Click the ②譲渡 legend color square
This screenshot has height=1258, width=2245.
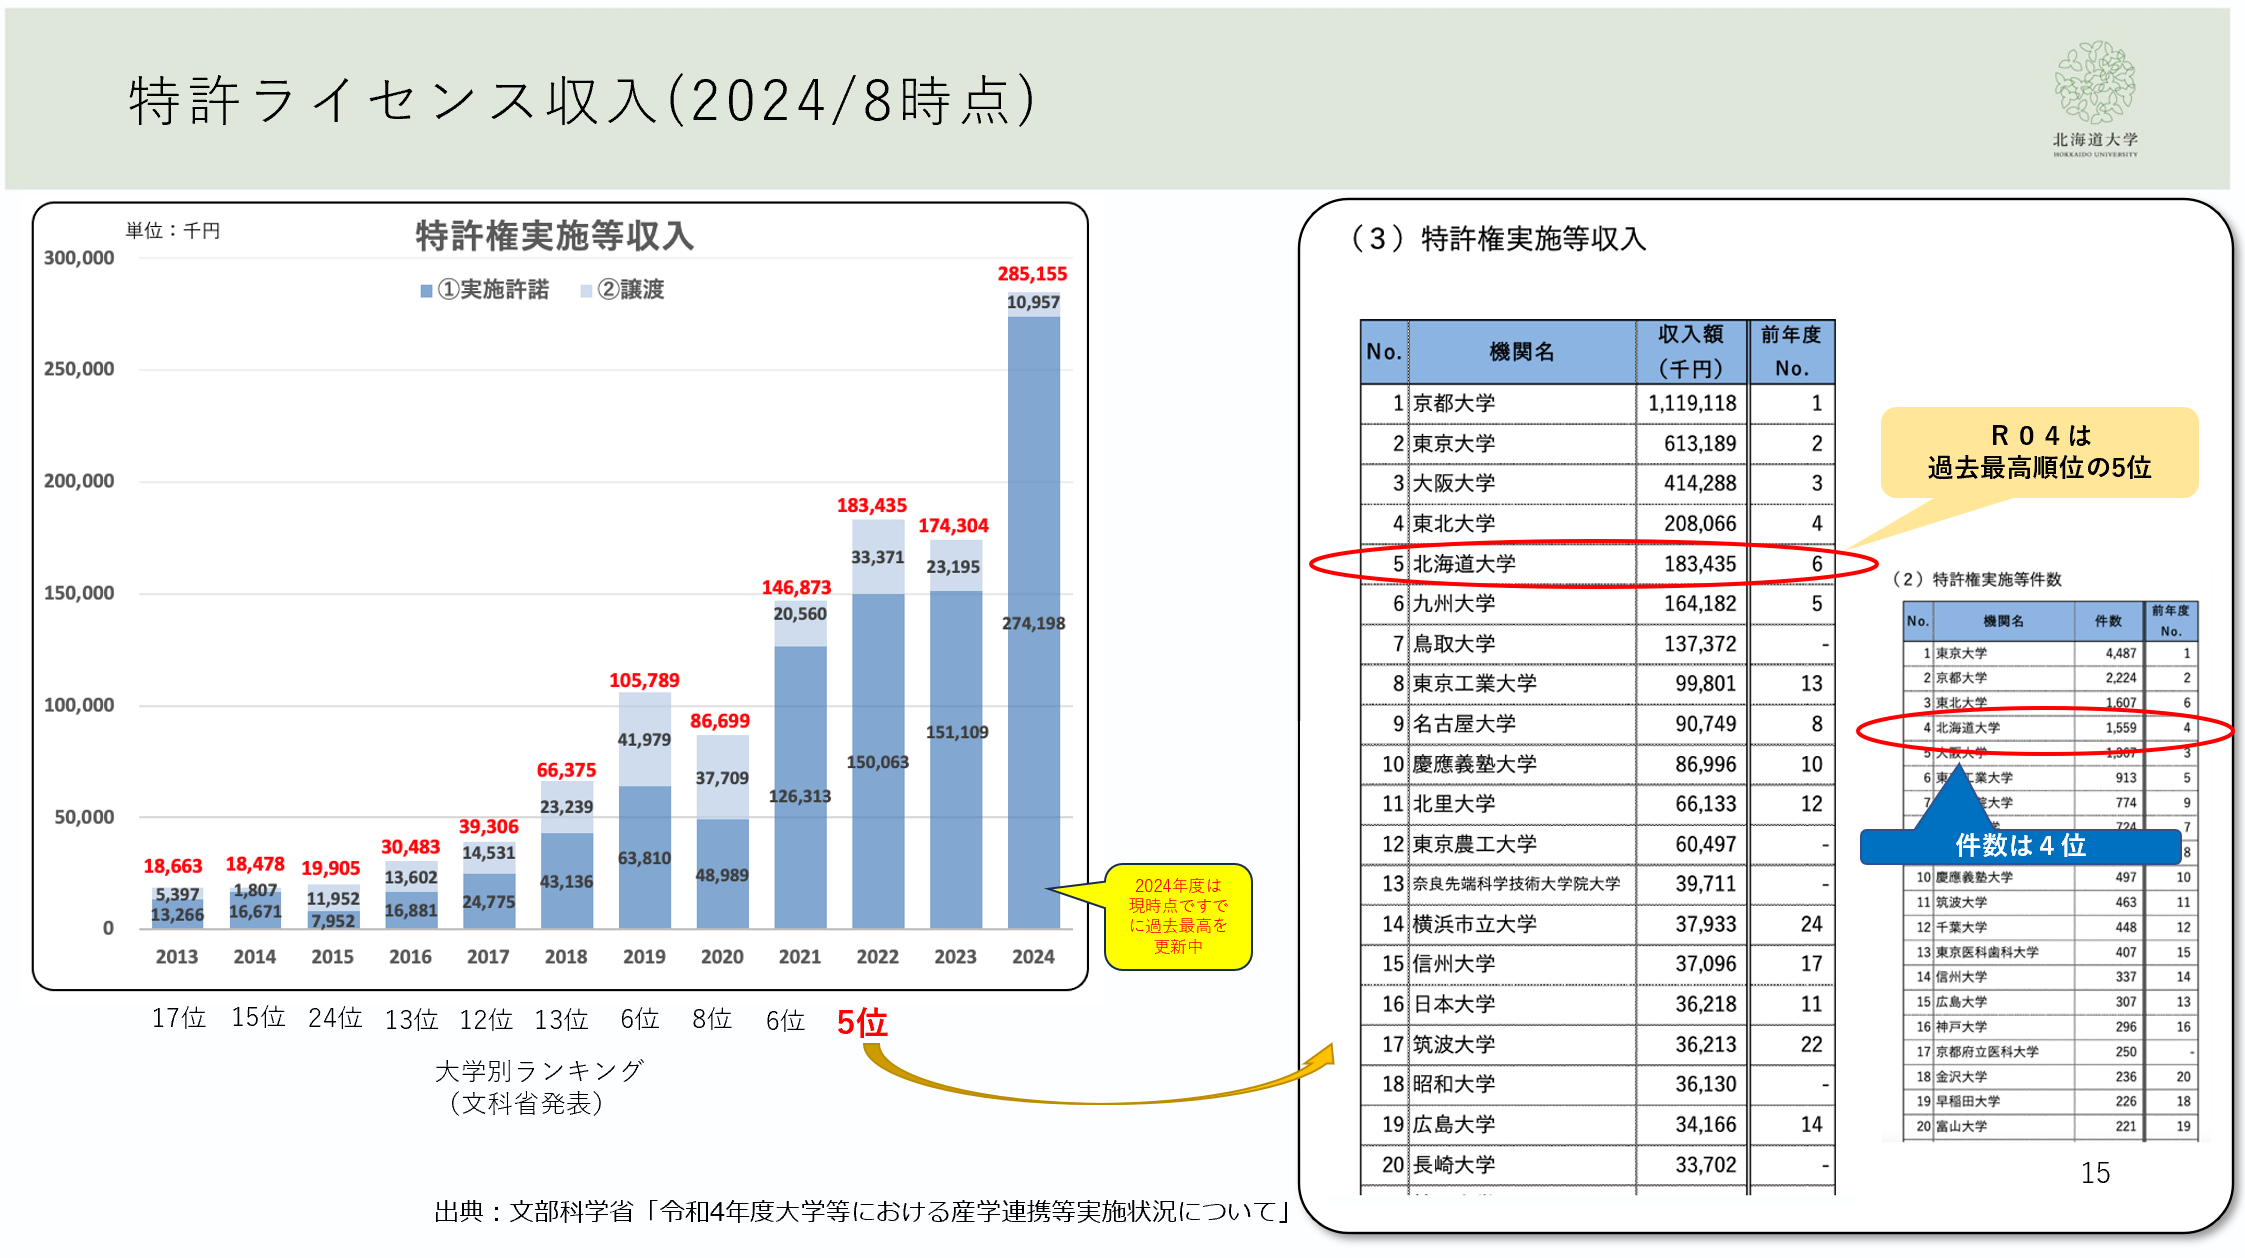[x=587, y=291]
